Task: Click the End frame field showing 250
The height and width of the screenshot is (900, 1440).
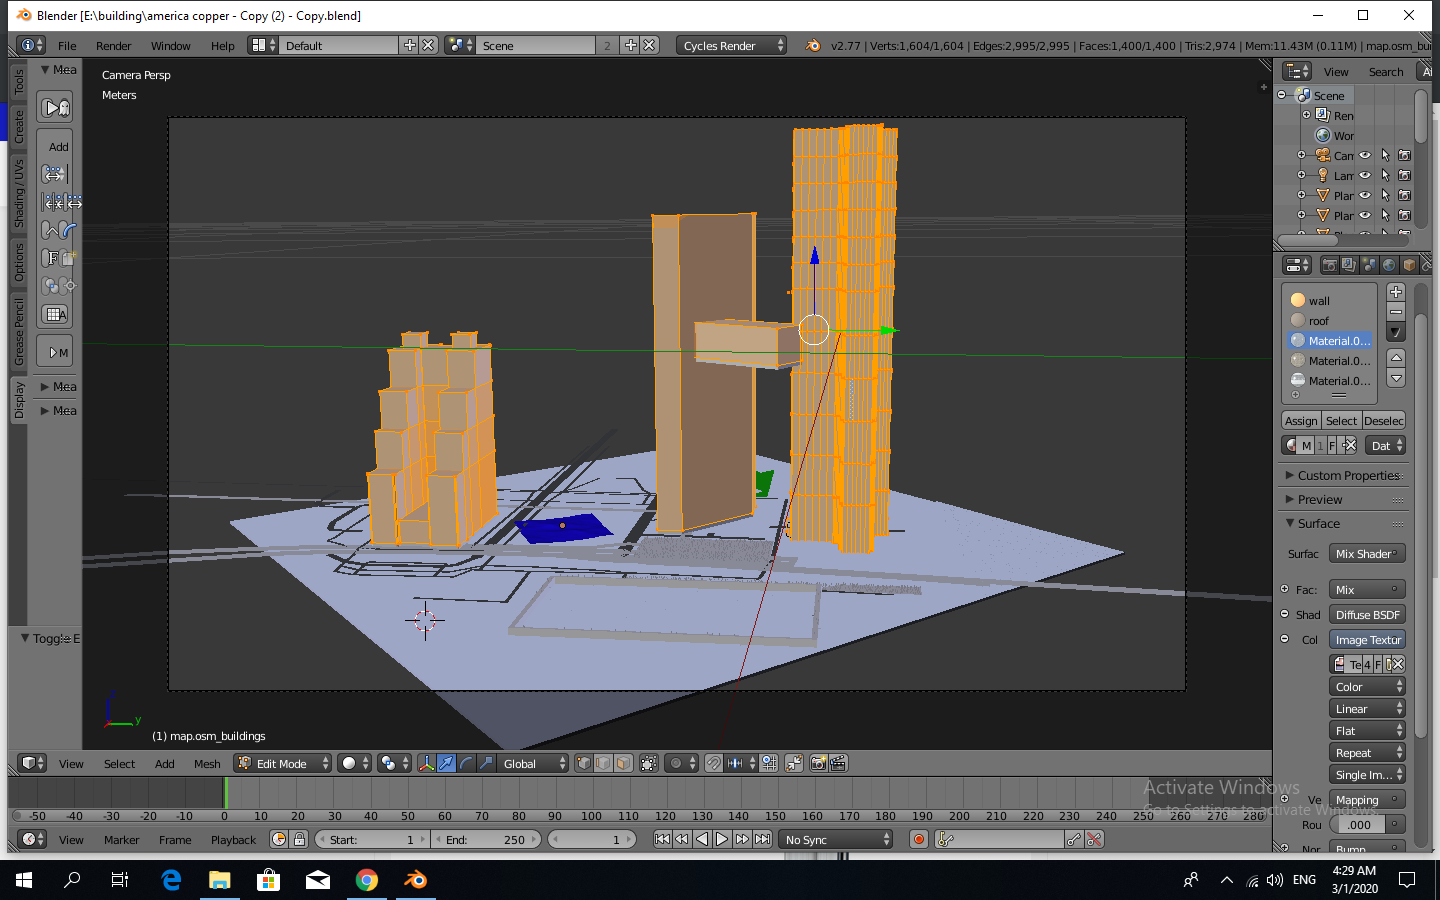Action: [x=487, y=839]
